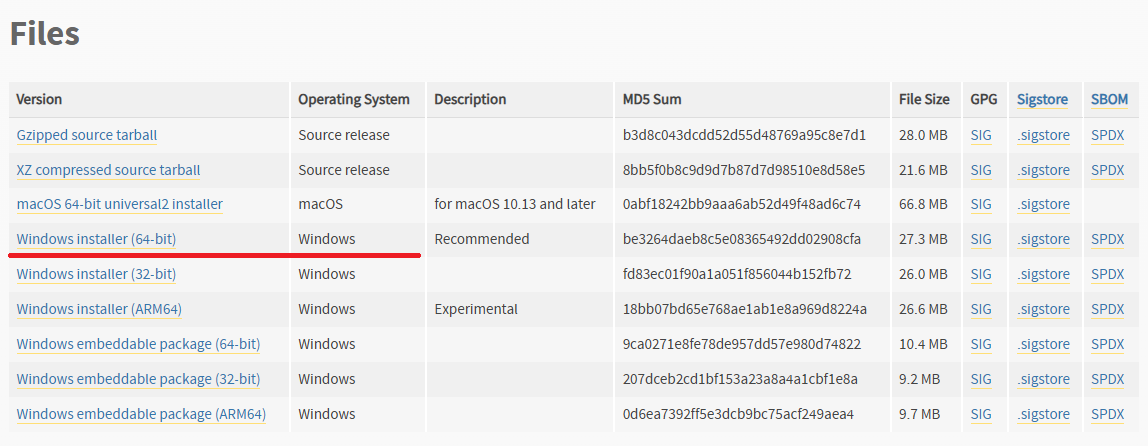Click Windows embeddable package (32-bit) link
The width and height of the screenshot is (1148, 446).
[x=138, y=379]
